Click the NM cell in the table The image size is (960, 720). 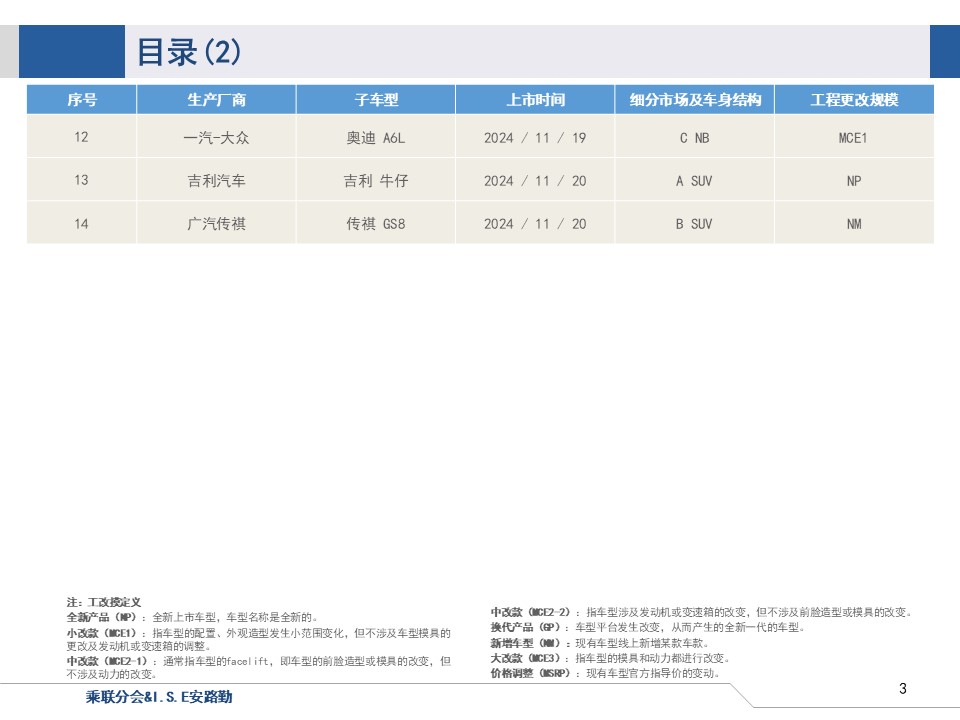click(x=854, y=223)
